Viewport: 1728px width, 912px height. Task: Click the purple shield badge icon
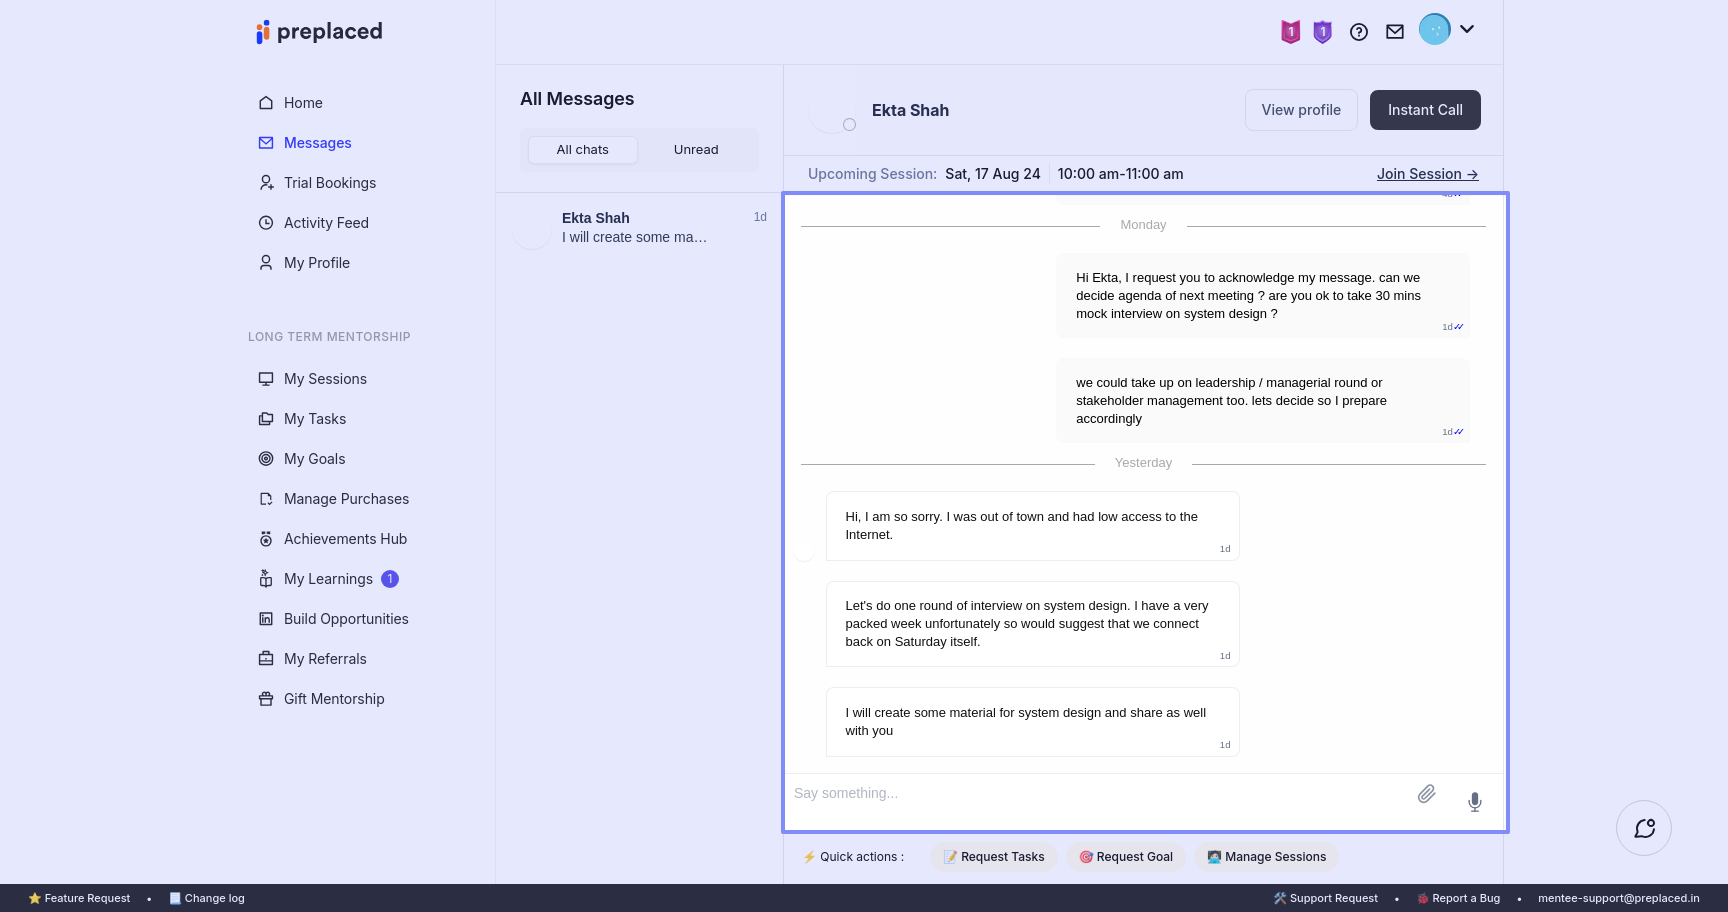1322,32
